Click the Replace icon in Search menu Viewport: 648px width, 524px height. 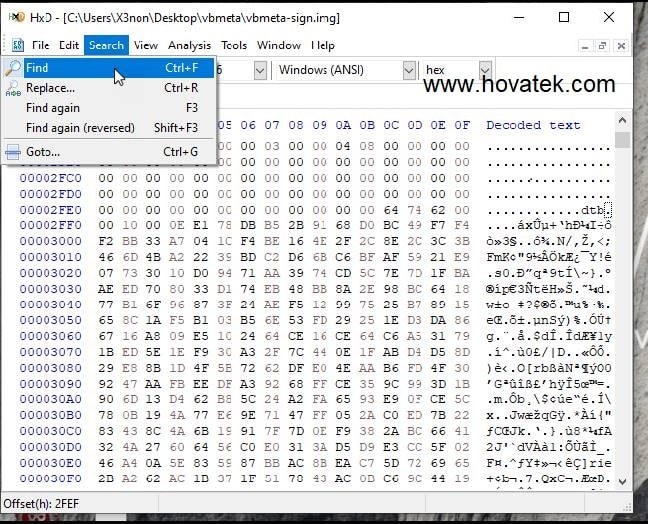tap(13, 88)
